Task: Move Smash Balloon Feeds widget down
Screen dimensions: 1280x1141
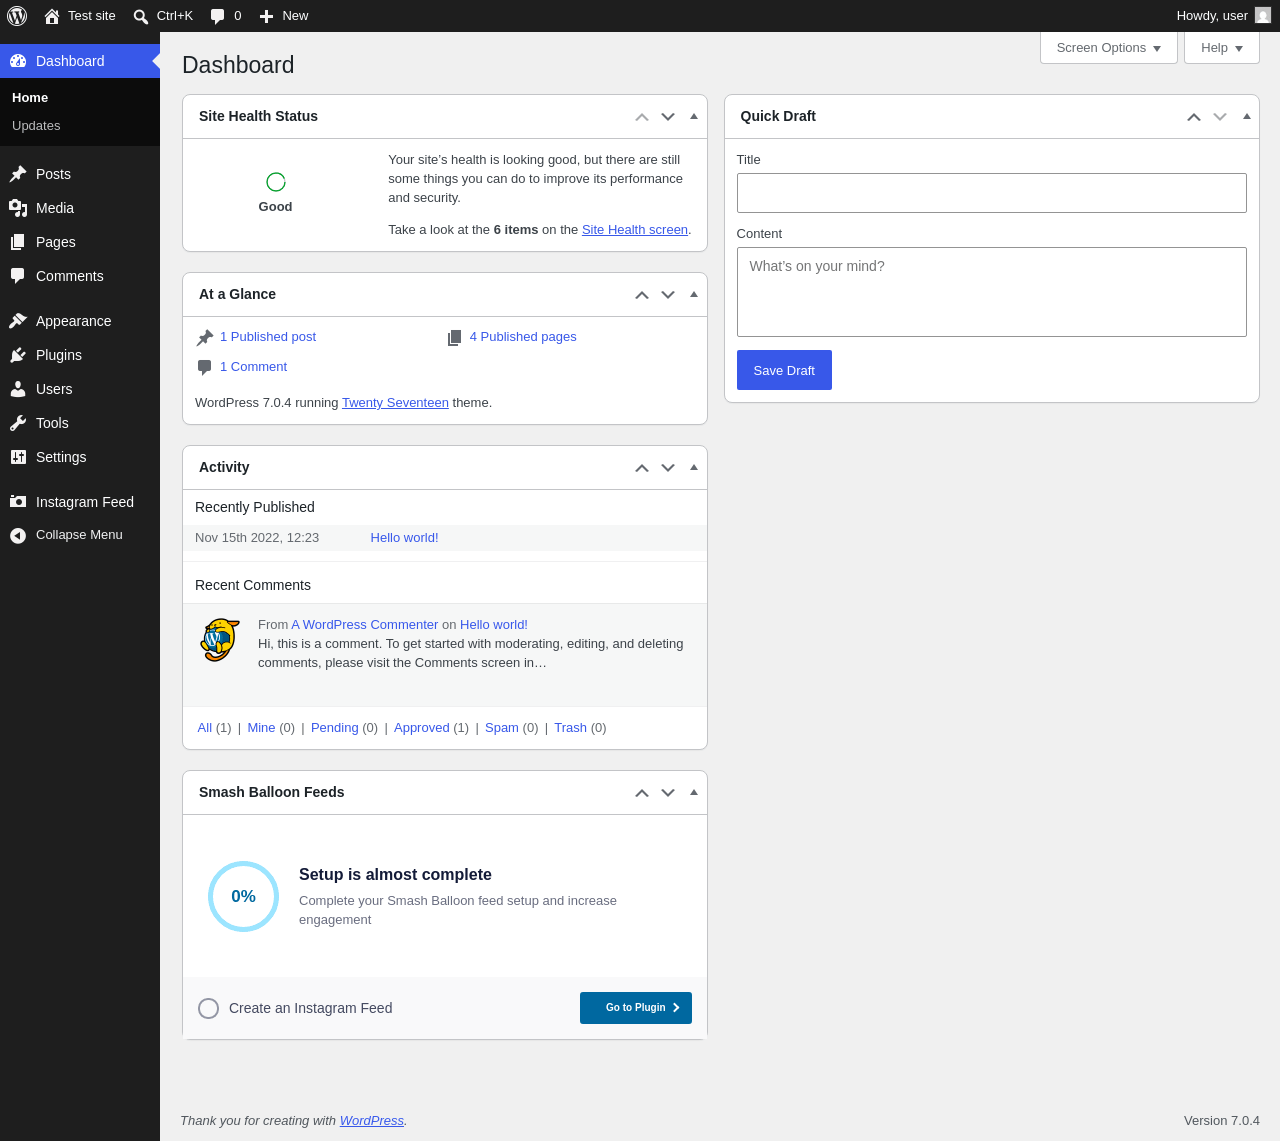Action: tap(668, 793)
